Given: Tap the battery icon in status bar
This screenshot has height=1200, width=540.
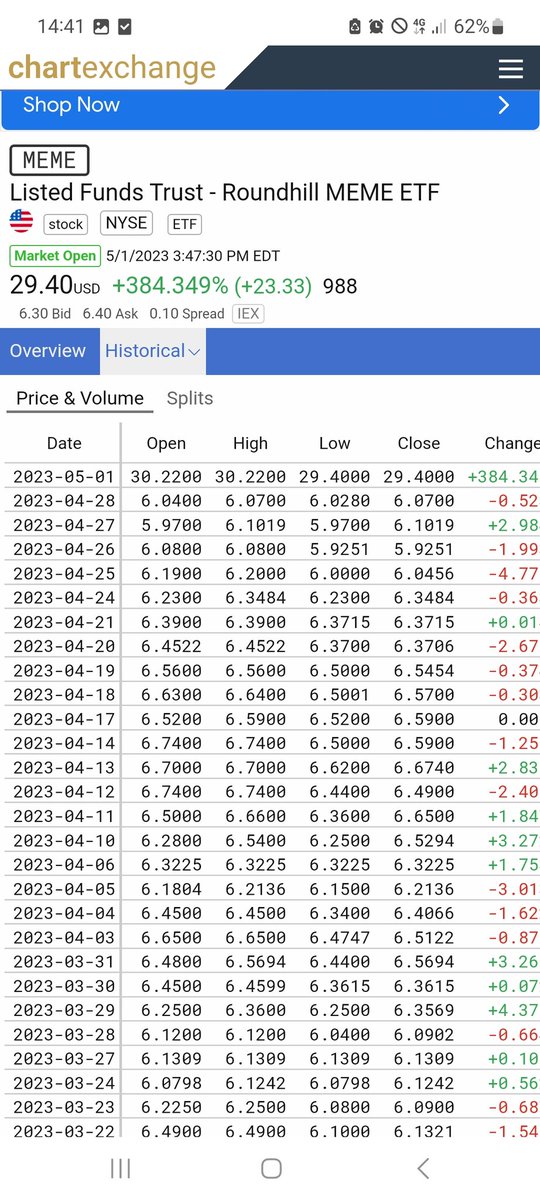Looking at the screenshot, I should tap(499, 26).
